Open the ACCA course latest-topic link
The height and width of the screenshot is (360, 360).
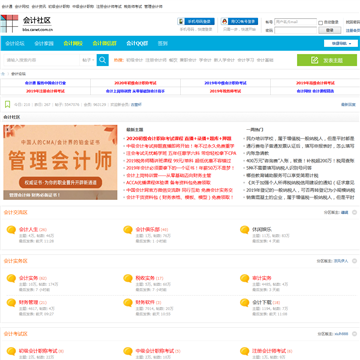click(x=169, y=183)
